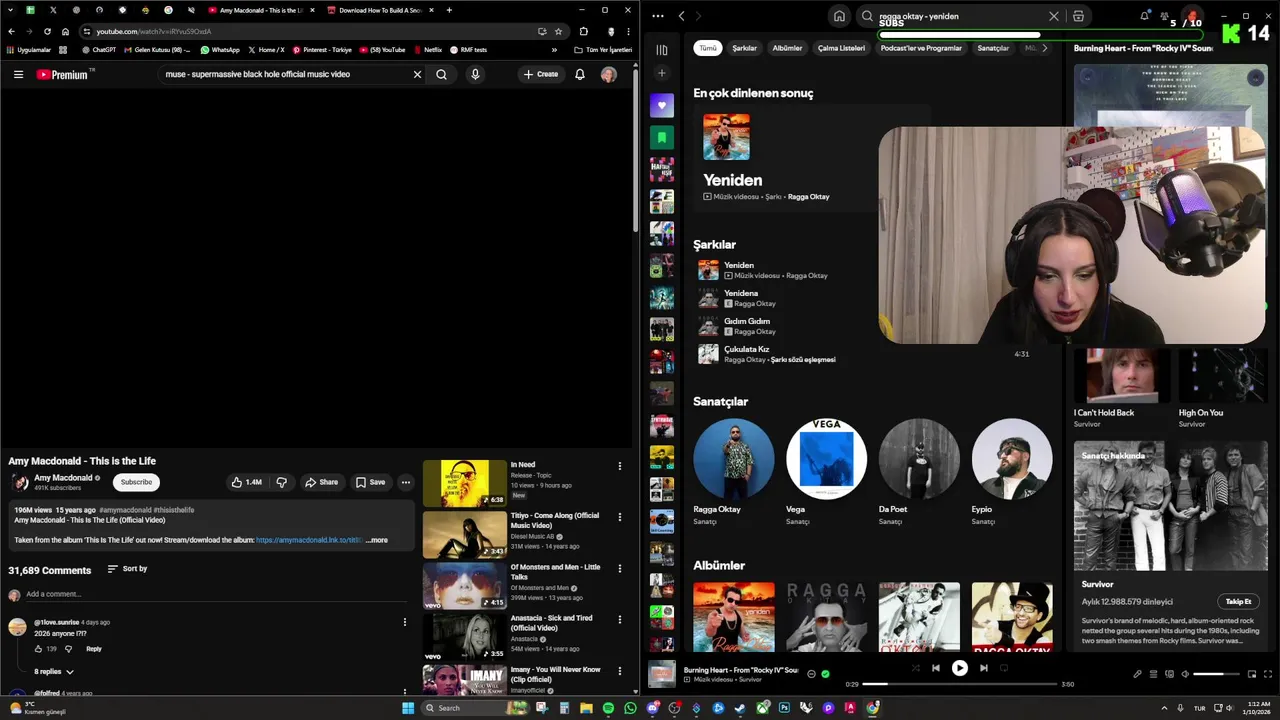Click the YouTube Premium logo

click(x=64, y=74)
